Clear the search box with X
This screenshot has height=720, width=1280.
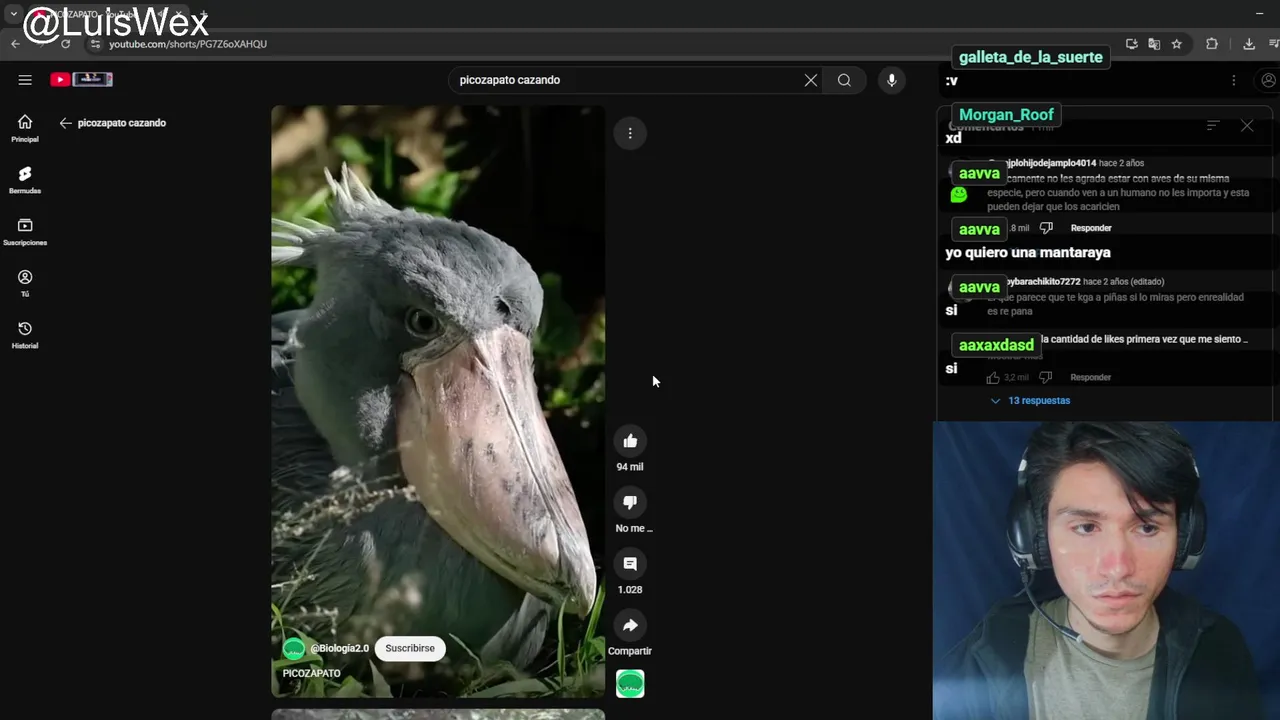tap(811, 80)
